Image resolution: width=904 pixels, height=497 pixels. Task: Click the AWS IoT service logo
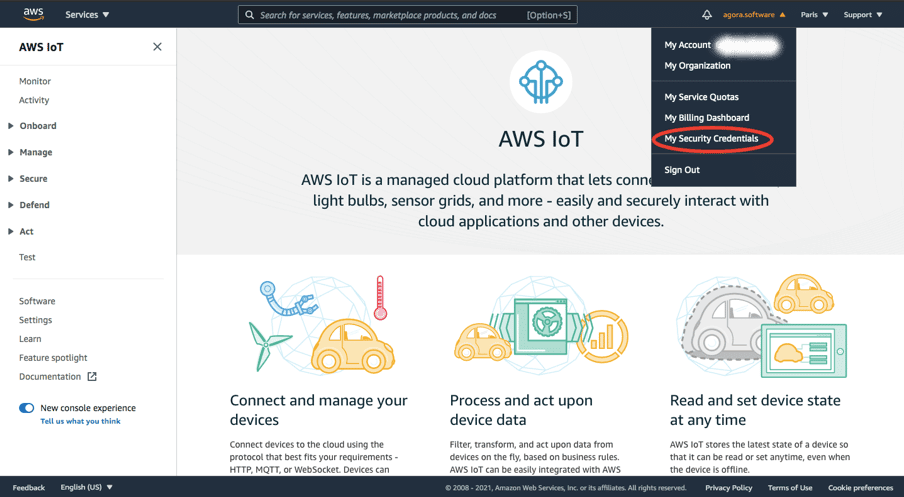(x=541, y=82)
